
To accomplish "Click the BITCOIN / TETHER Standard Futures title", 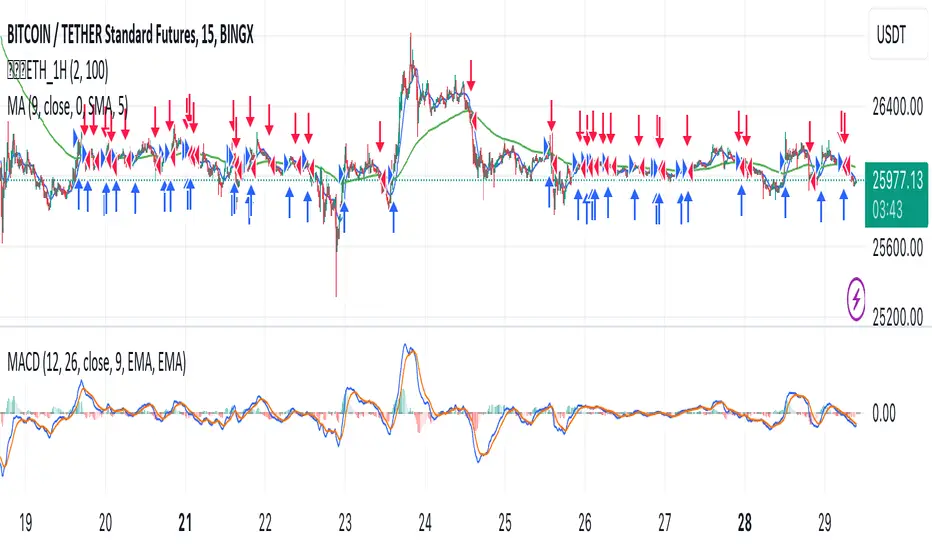I will click(x=130, y=36).
